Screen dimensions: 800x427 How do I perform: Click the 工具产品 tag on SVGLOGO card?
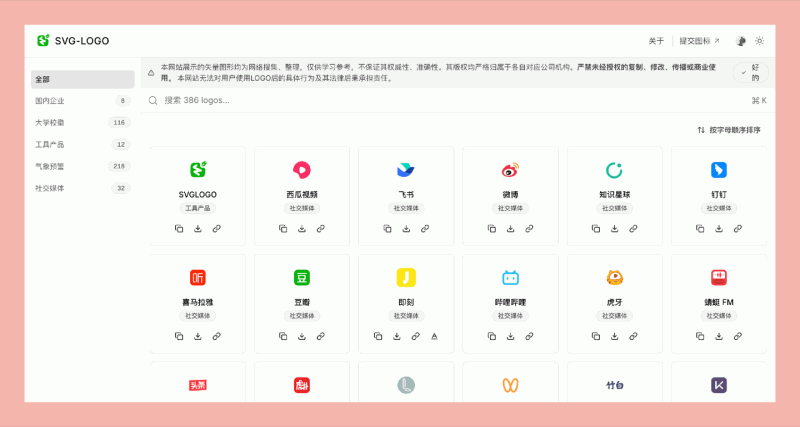click(x=197, y=208)
